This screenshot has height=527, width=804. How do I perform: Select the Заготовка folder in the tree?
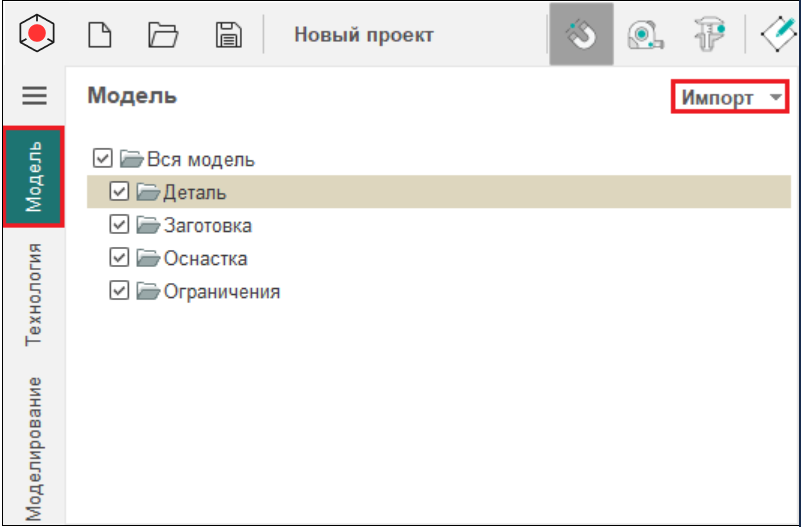click(207, 225)
